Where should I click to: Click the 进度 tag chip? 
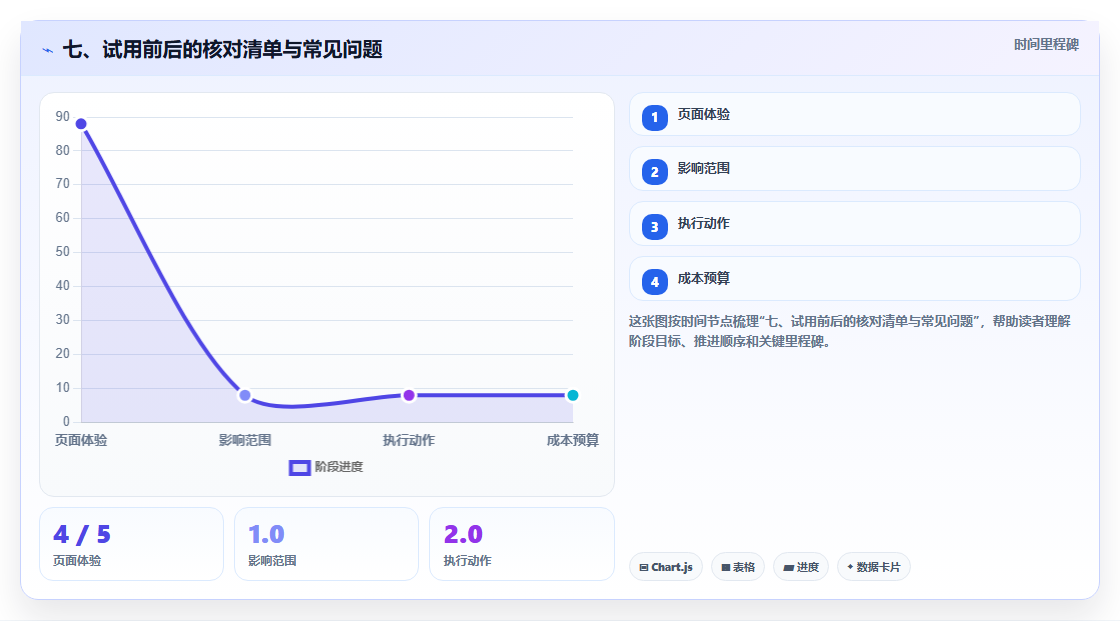click(x=801, y=567)
